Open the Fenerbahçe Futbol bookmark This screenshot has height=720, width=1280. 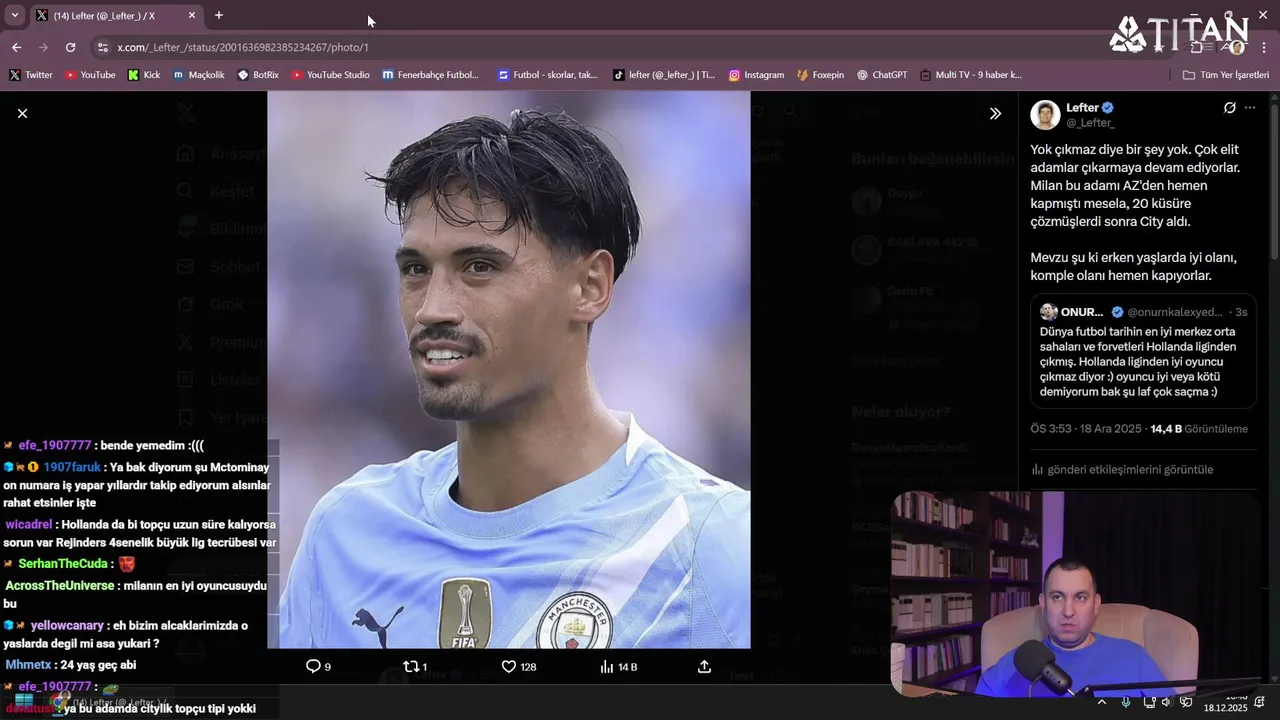[x=431, y=75]
